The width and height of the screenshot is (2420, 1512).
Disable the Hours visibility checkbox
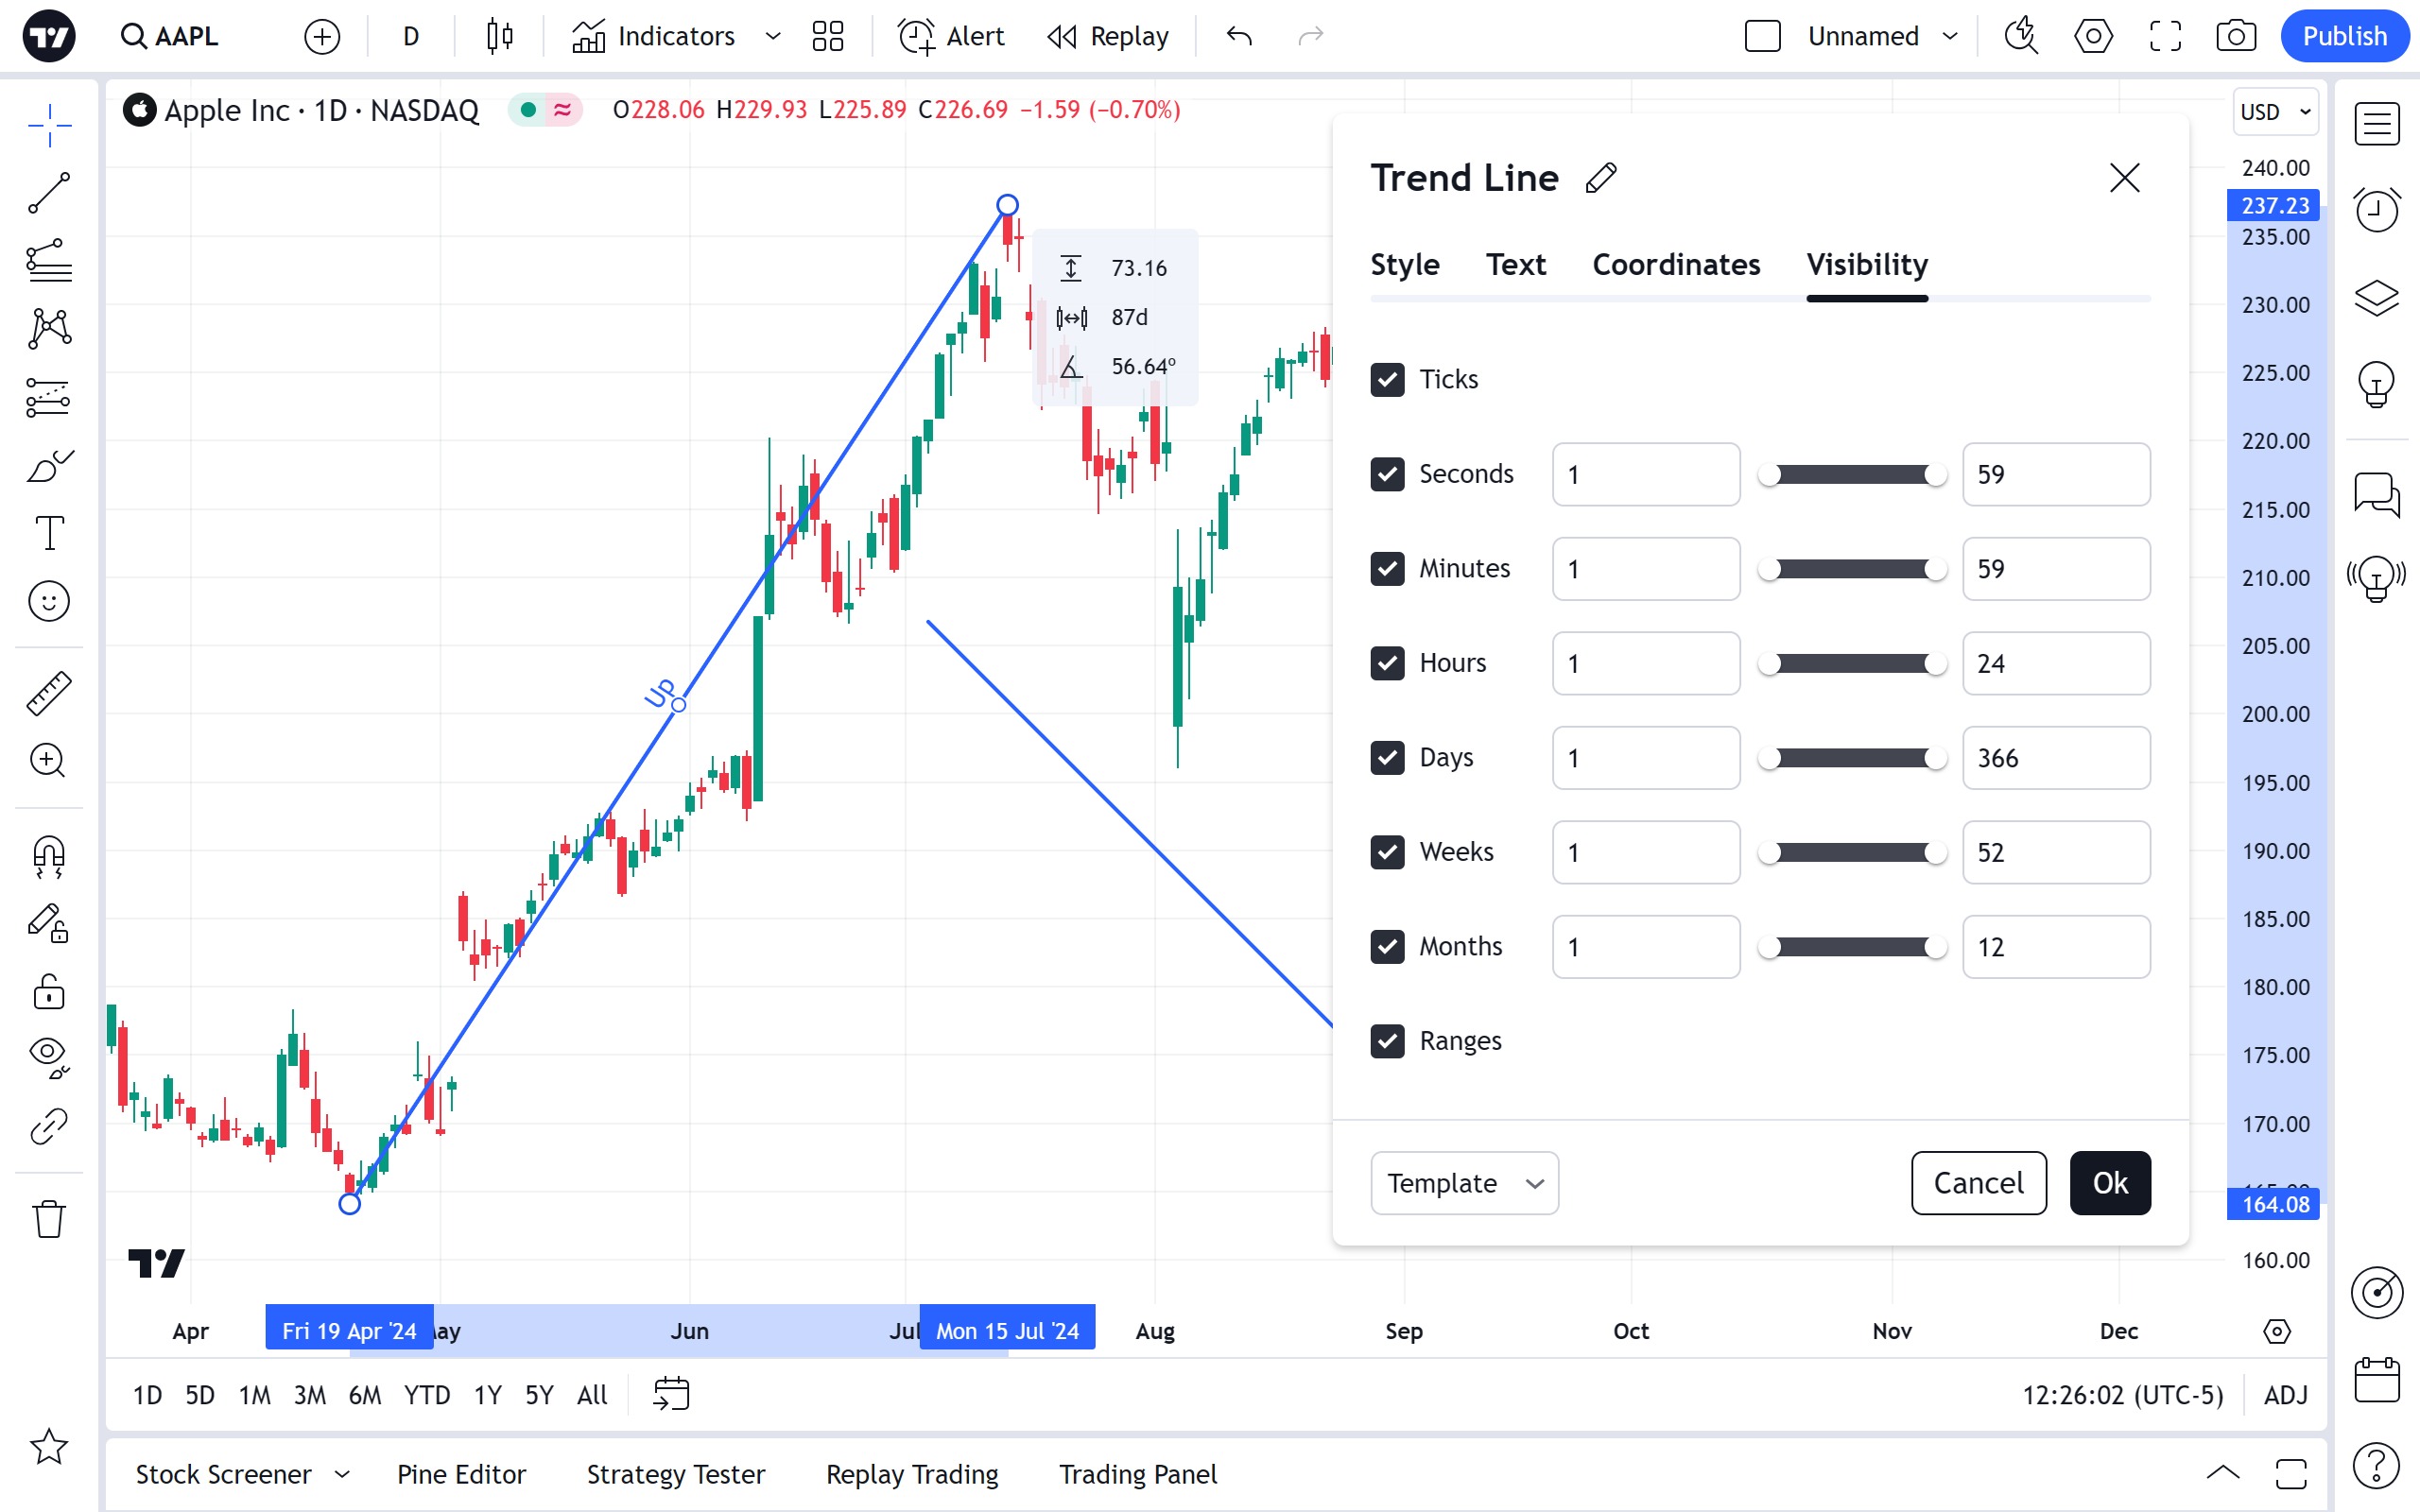click(1387, 663)
